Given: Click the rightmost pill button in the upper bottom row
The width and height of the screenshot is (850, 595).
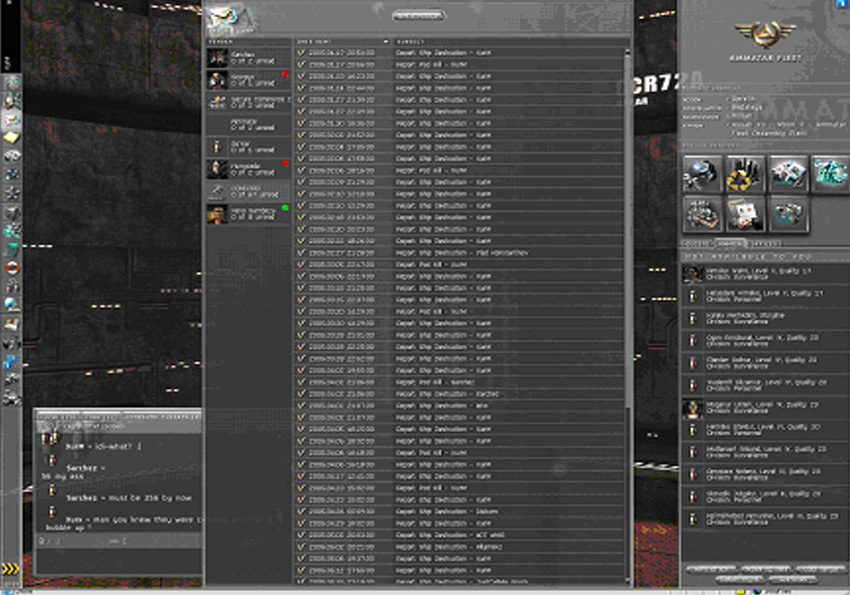Looking at the screenshot, I should pos(820,570).
